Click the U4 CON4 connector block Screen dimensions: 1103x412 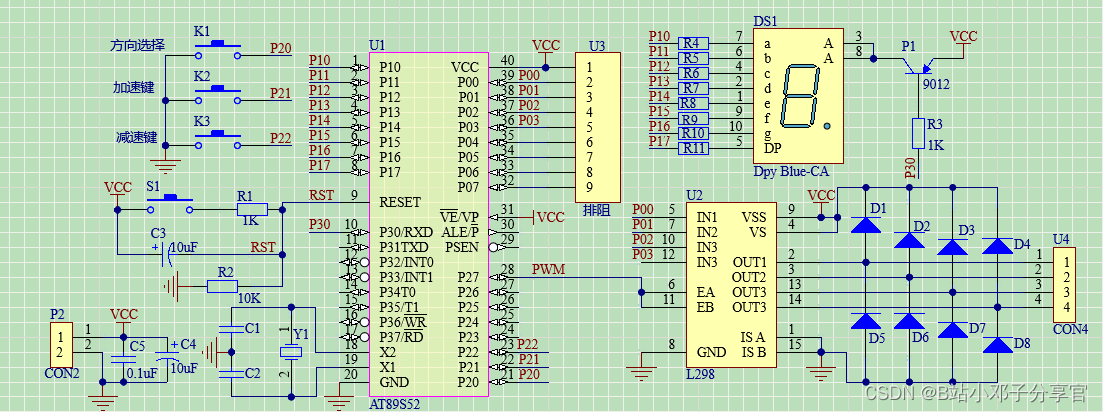click(1063, 284)
